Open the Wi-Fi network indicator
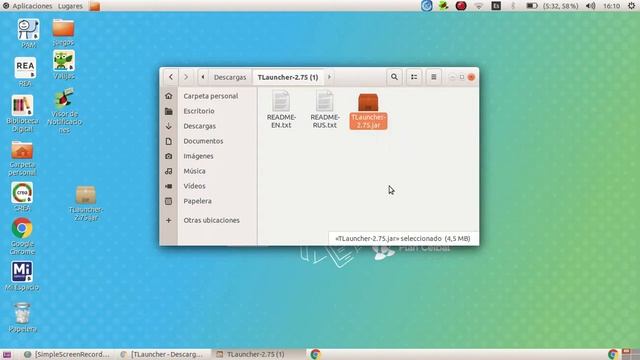640x360 pixels. [x=478, y=6]
